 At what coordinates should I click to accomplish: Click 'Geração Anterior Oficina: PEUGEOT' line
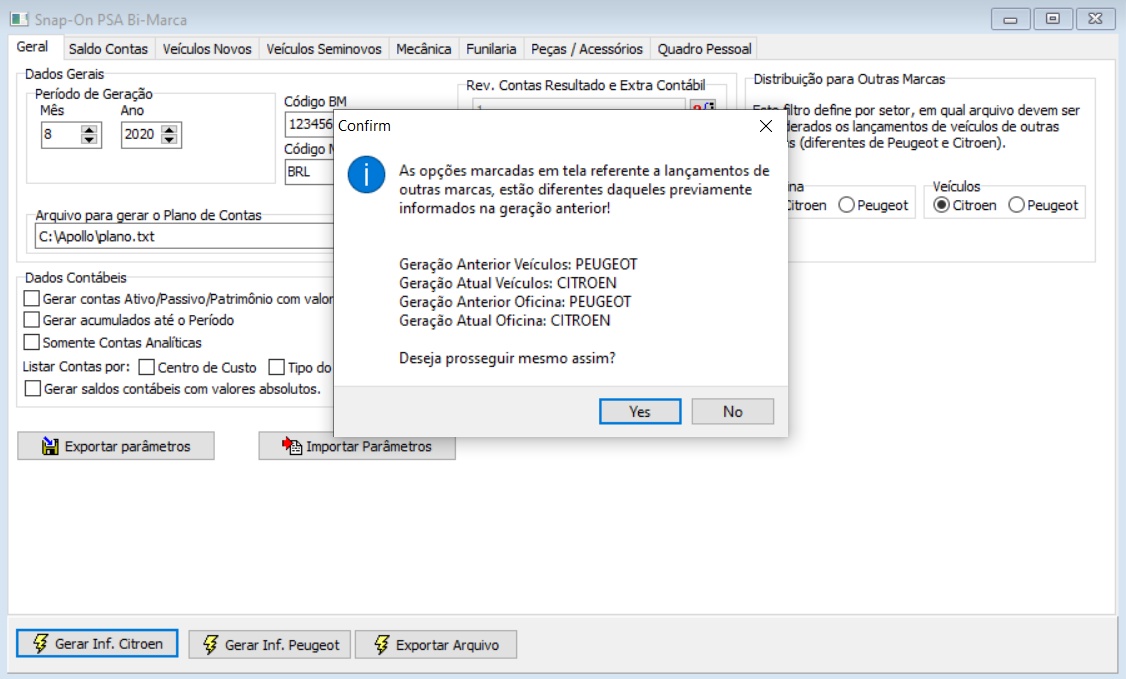click(515, 301)
